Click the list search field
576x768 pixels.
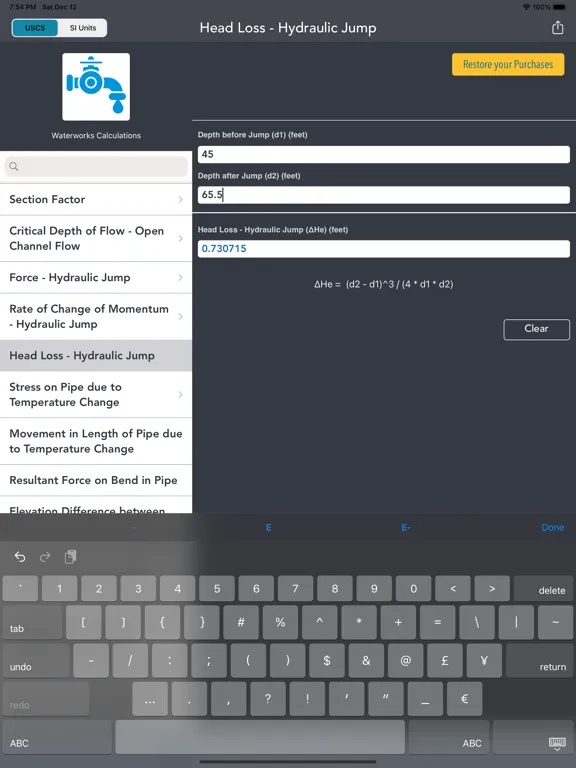tap(96, 167)
